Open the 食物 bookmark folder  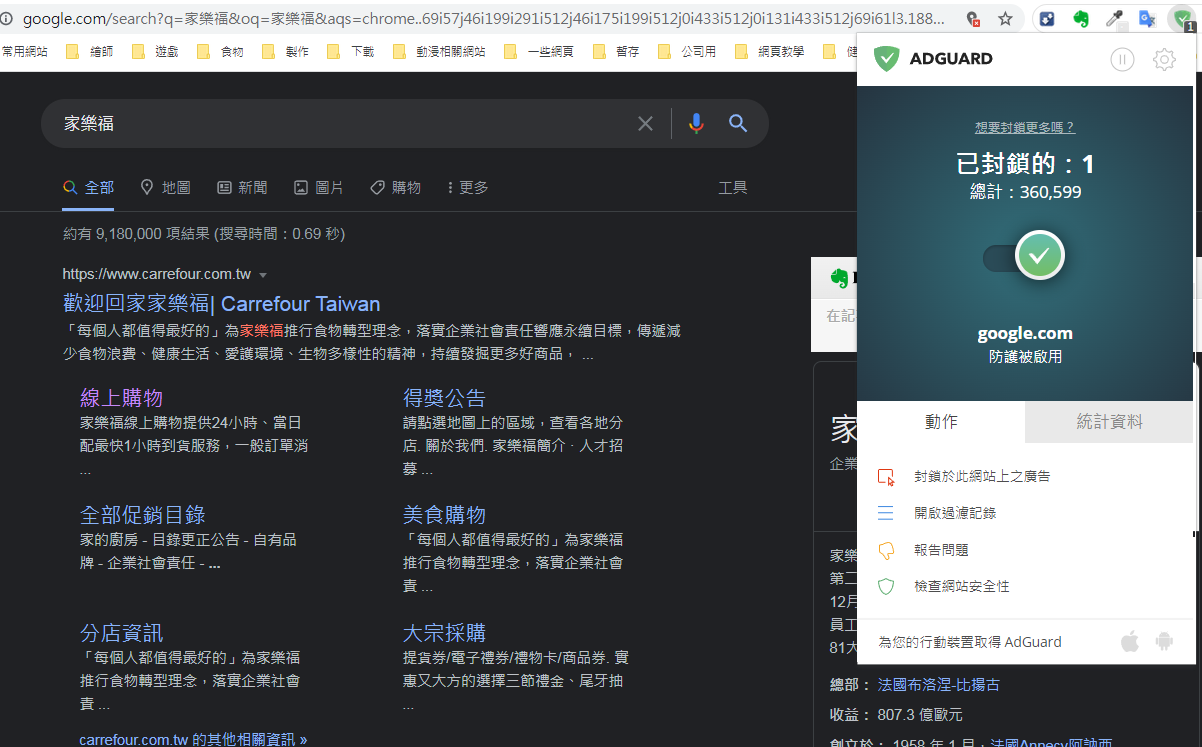tap(221, 52)
